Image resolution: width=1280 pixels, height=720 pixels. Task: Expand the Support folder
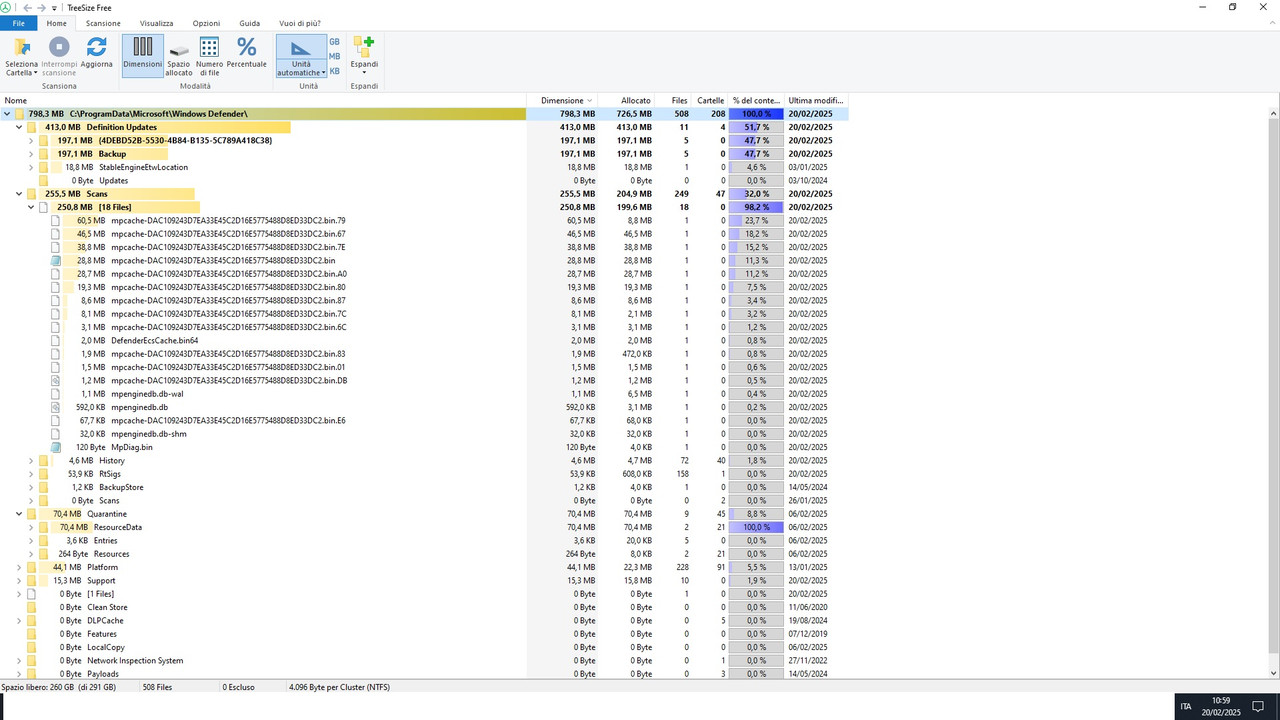pos(19,580)
